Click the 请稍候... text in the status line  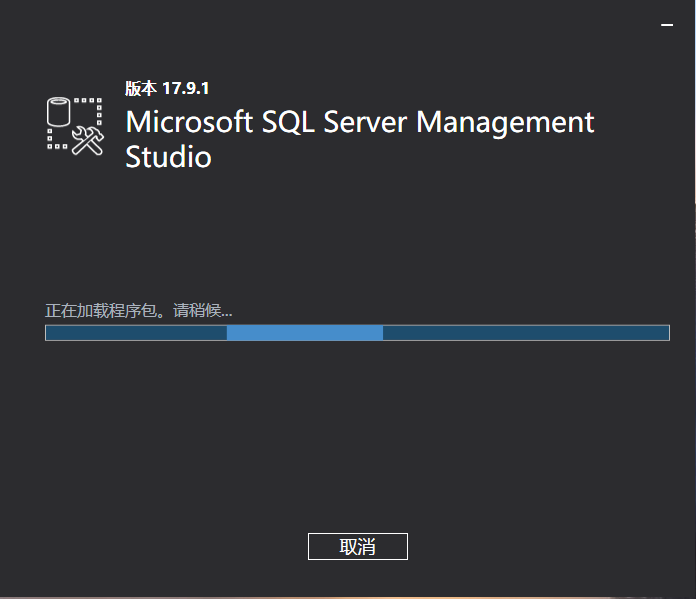point(202,310)
